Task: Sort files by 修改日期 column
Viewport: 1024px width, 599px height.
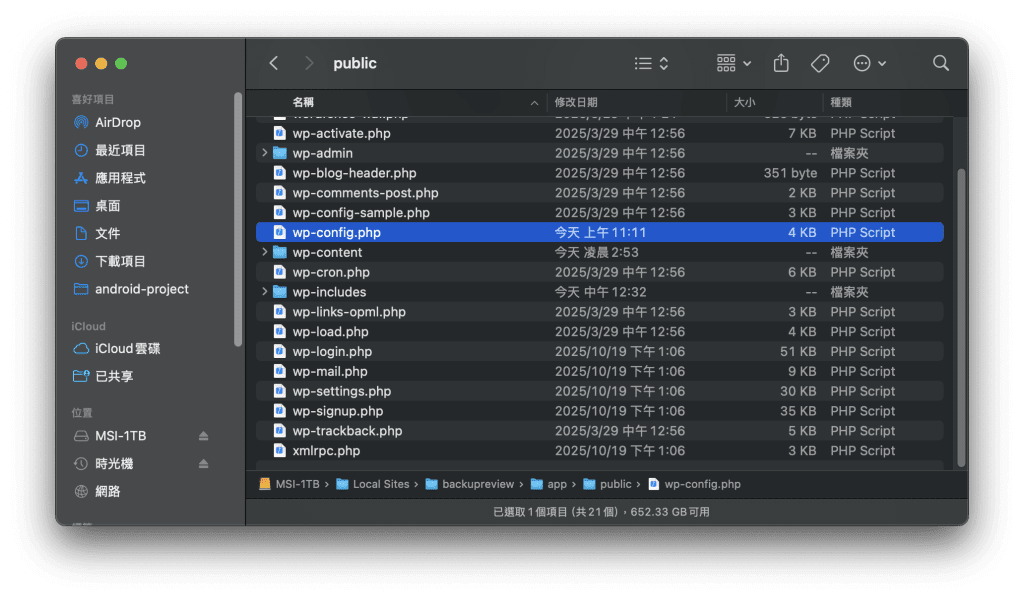Action: tap(576, 102)
